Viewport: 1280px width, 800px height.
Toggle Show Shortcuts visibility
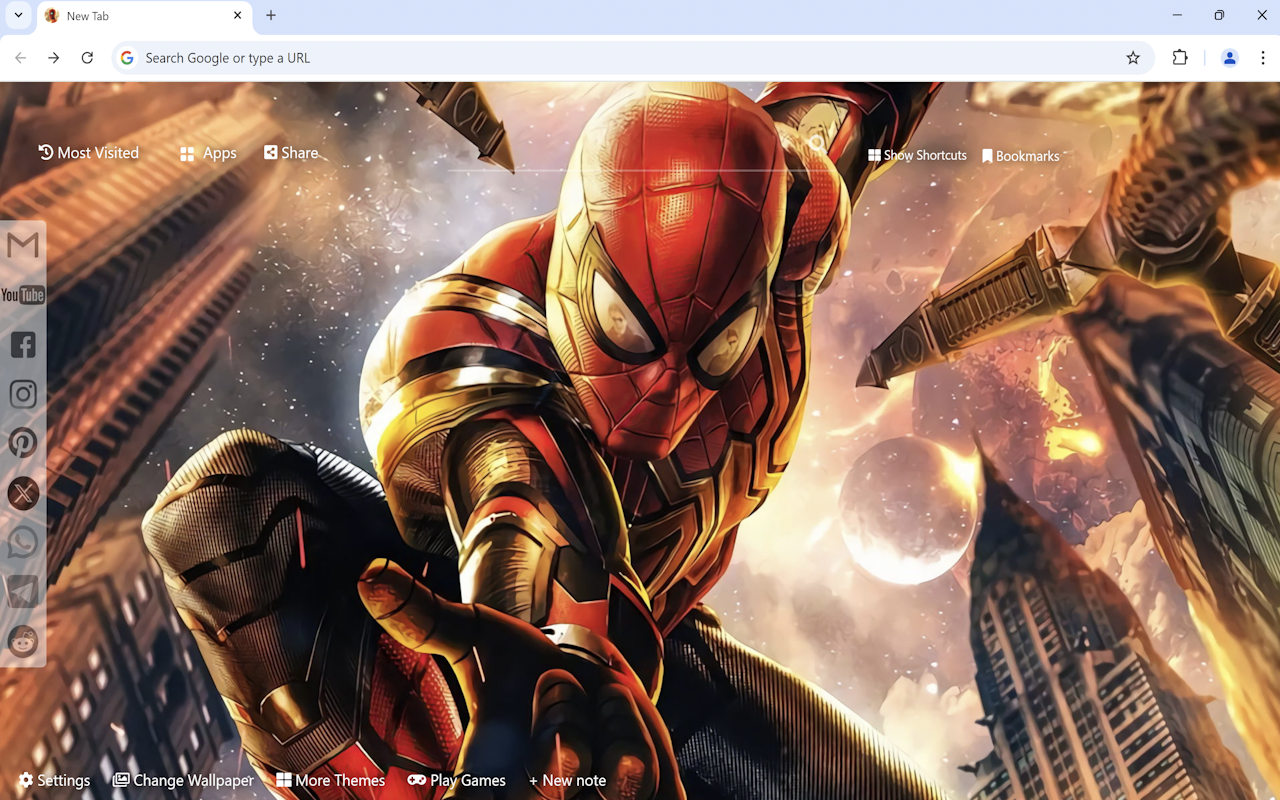916,155
